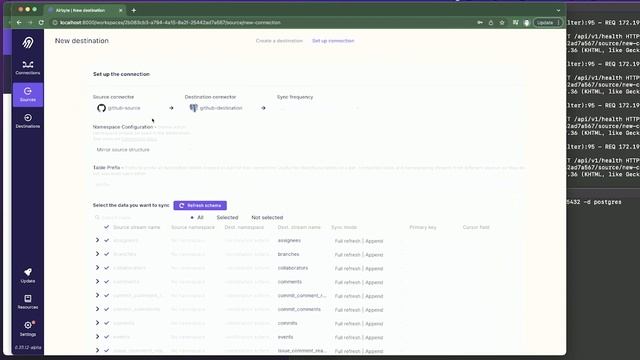Image resolution: width=640 pixels, height=360 pixels.
Task: Click the Primary key column header
Action: pyautogui.click(x=422, y=227)
